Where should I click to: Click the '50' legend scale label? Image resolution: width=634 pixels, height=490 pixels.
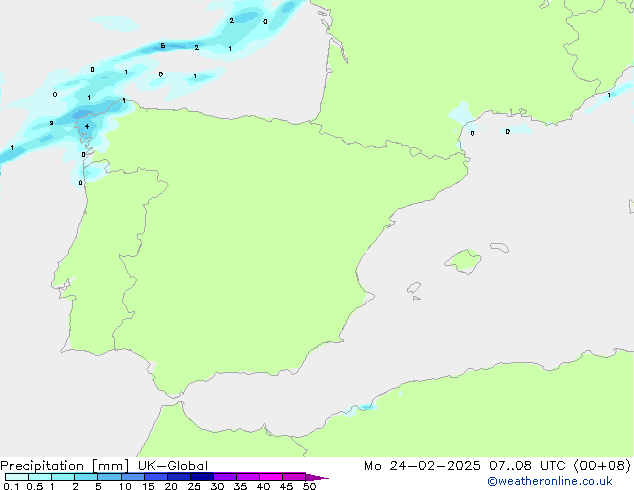pos(309,486)
